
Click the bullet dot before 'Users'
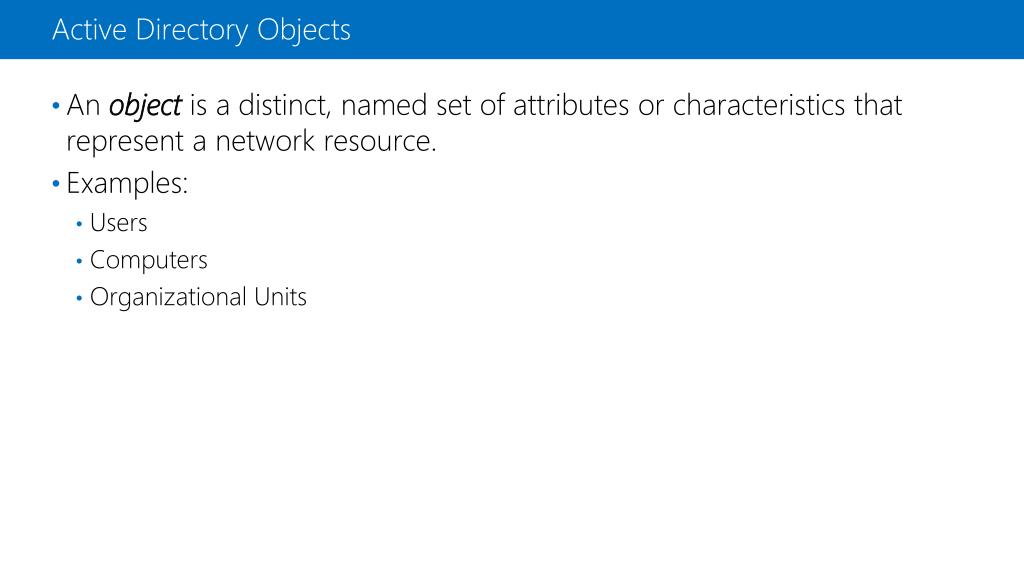point(80,224)
